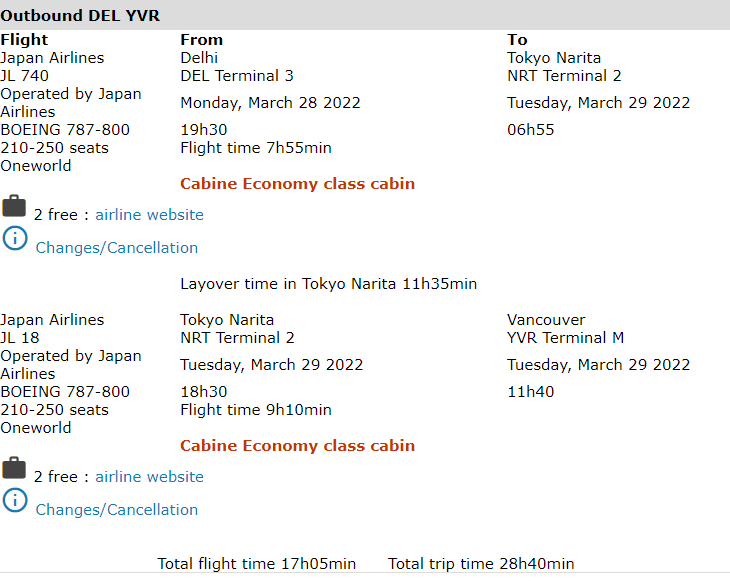Click the Outbound DEL YVR header bar
Screen dimensions: 730x583
click(x=365, y=15)
